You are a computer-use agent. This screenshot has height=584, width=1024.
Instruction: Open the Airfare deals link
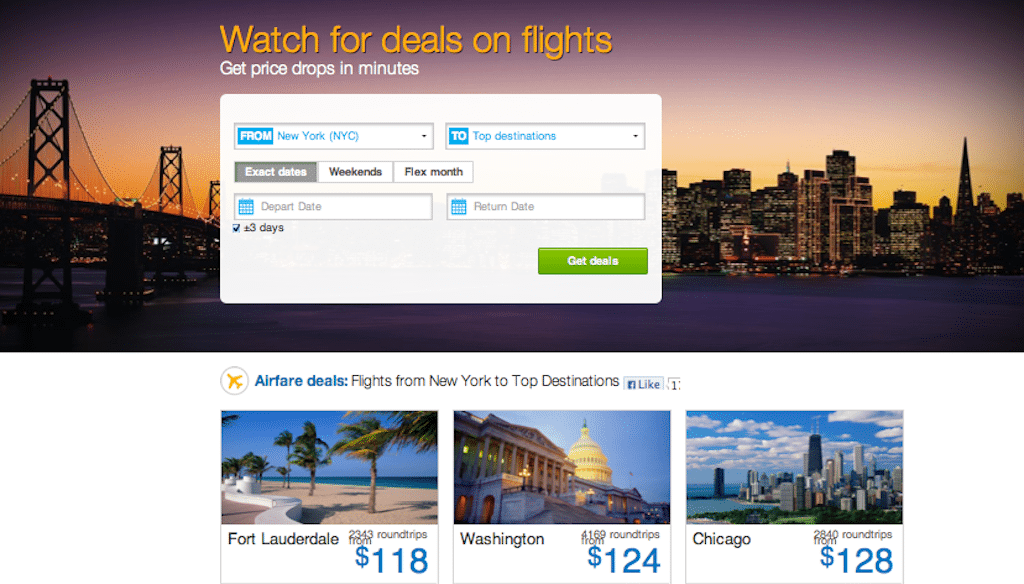[301, 381]
